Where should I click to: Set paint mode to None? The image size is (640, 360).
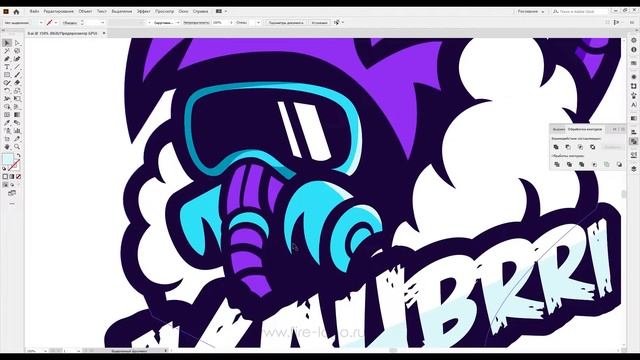click(18, 177)
